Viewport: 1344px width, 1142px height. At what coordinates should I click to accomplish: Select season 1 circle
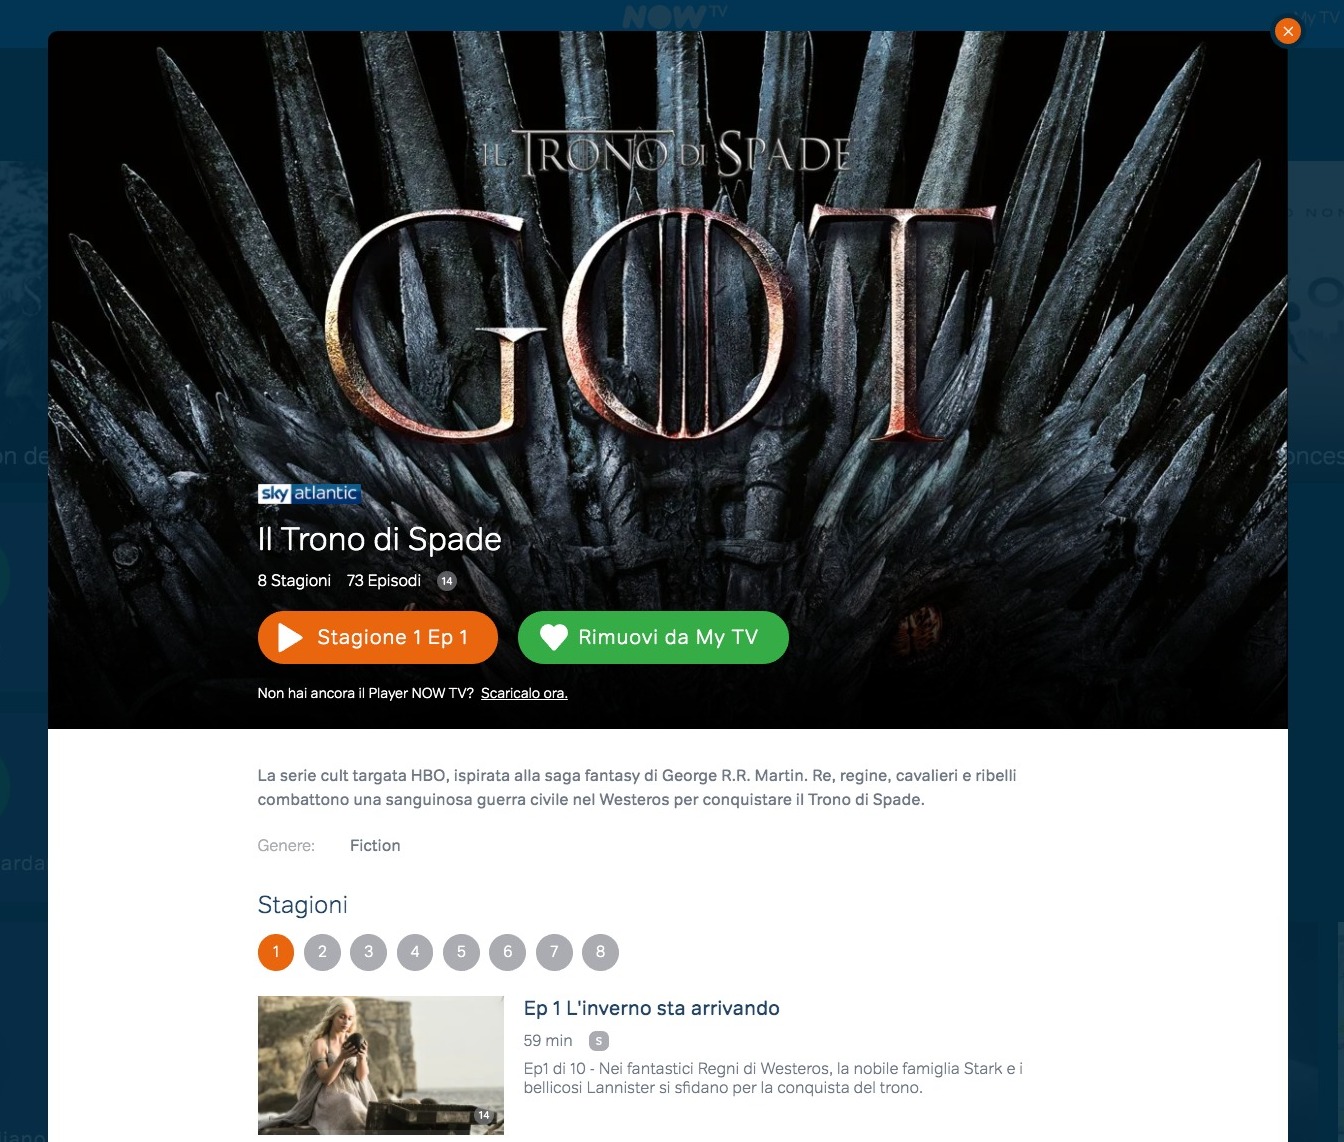click(276, 952)
